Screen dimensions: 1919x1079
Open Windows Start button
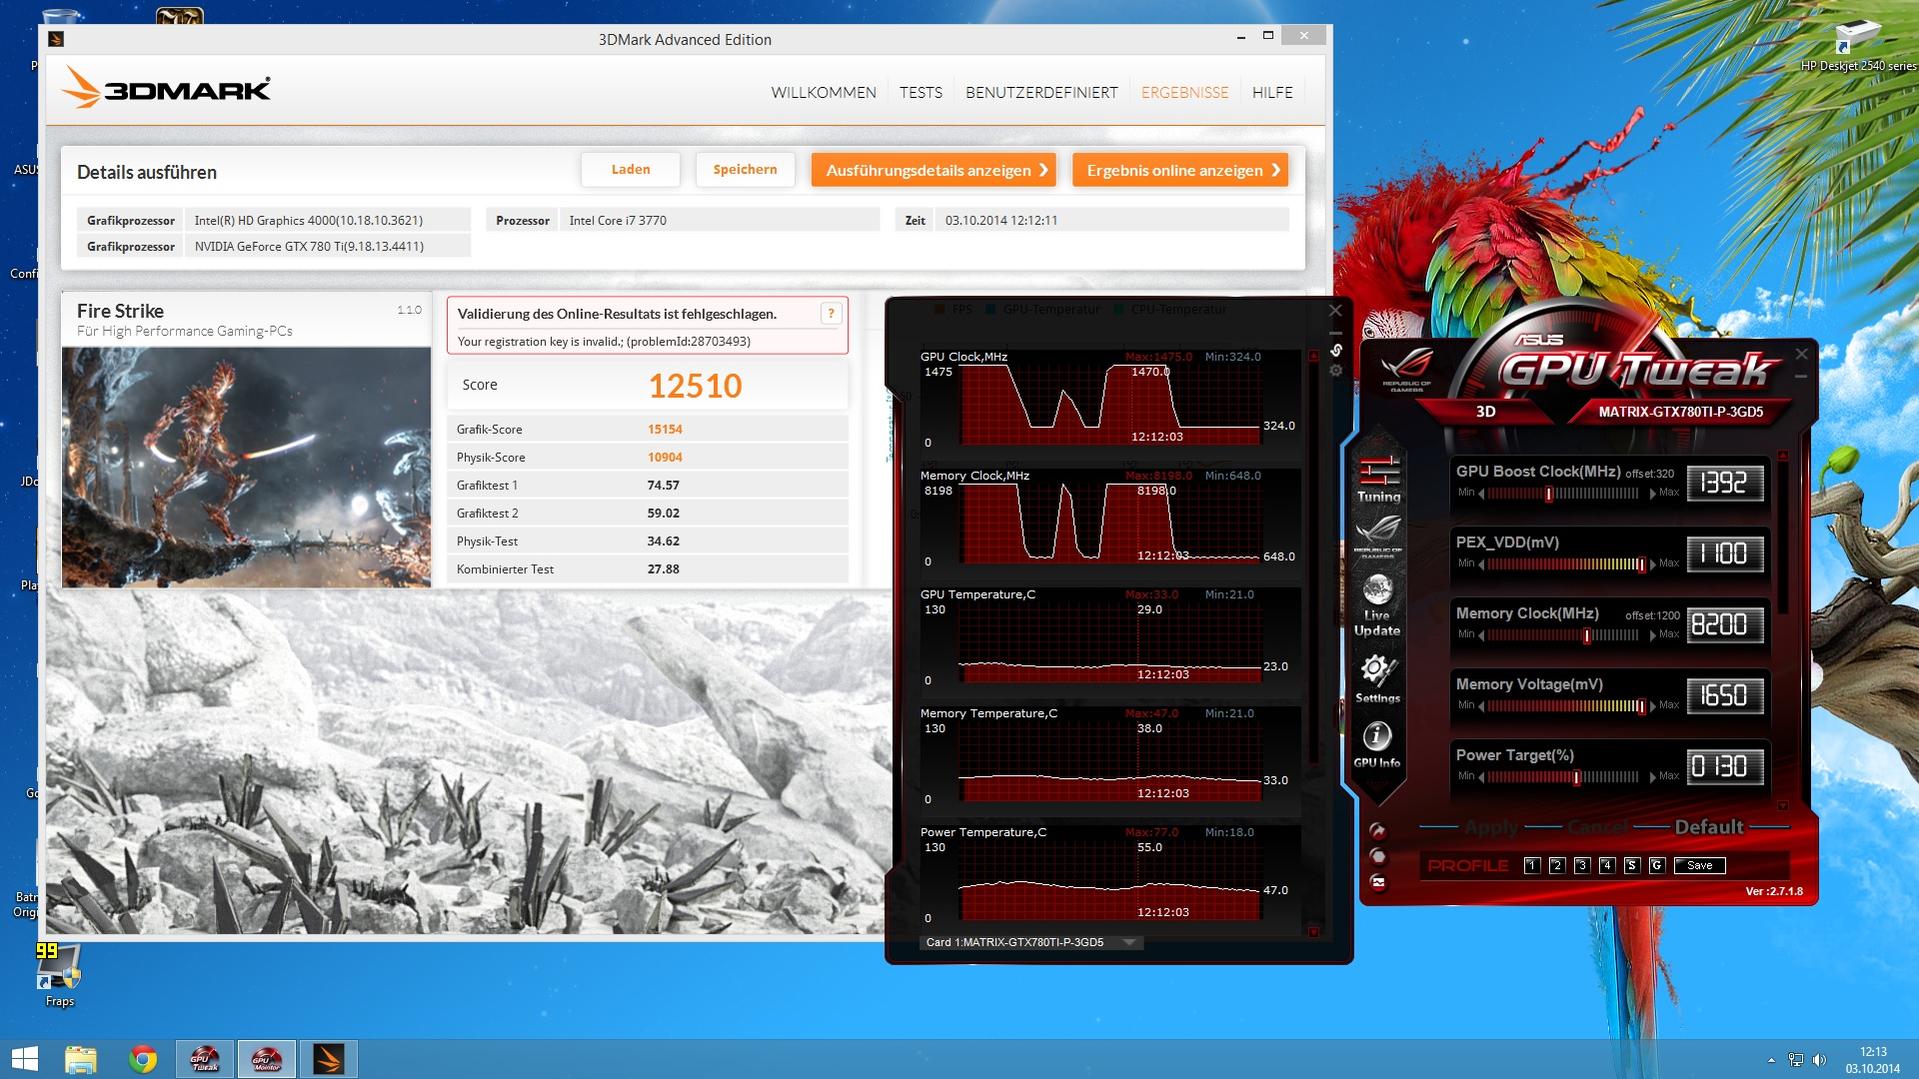point(24,1059)
